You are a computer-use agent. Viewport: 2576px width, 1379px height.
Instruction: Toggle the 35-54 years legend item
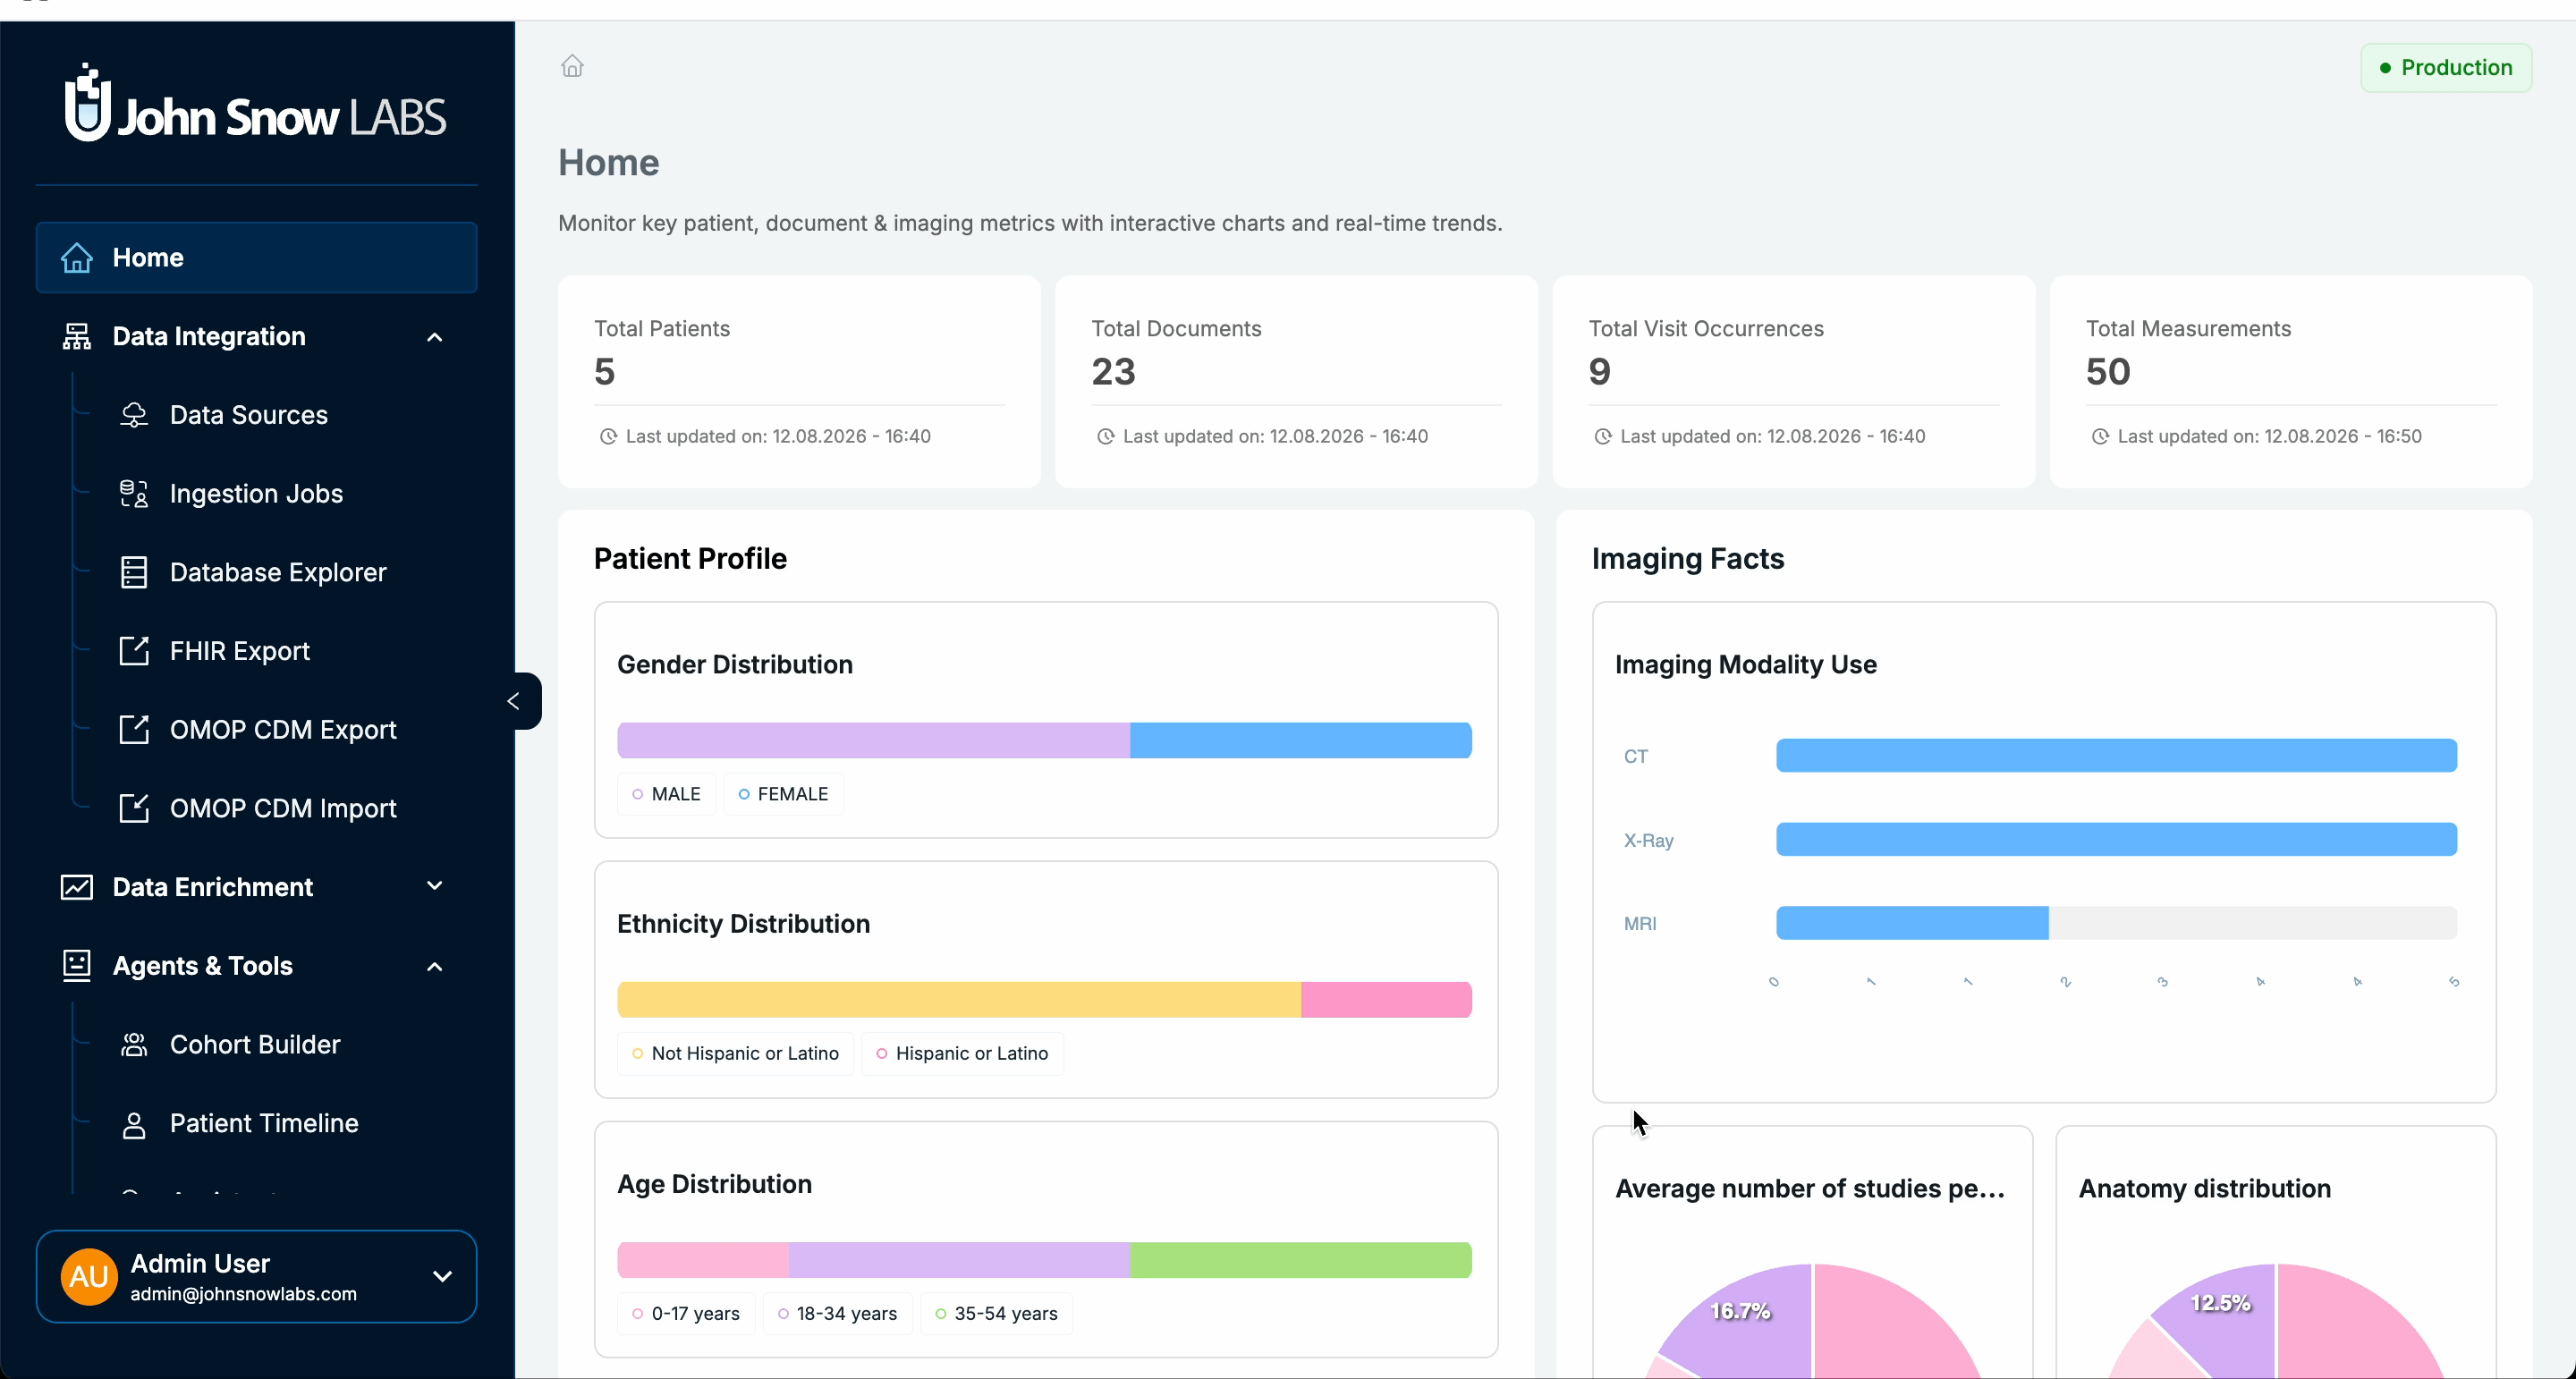(996, 1314)
